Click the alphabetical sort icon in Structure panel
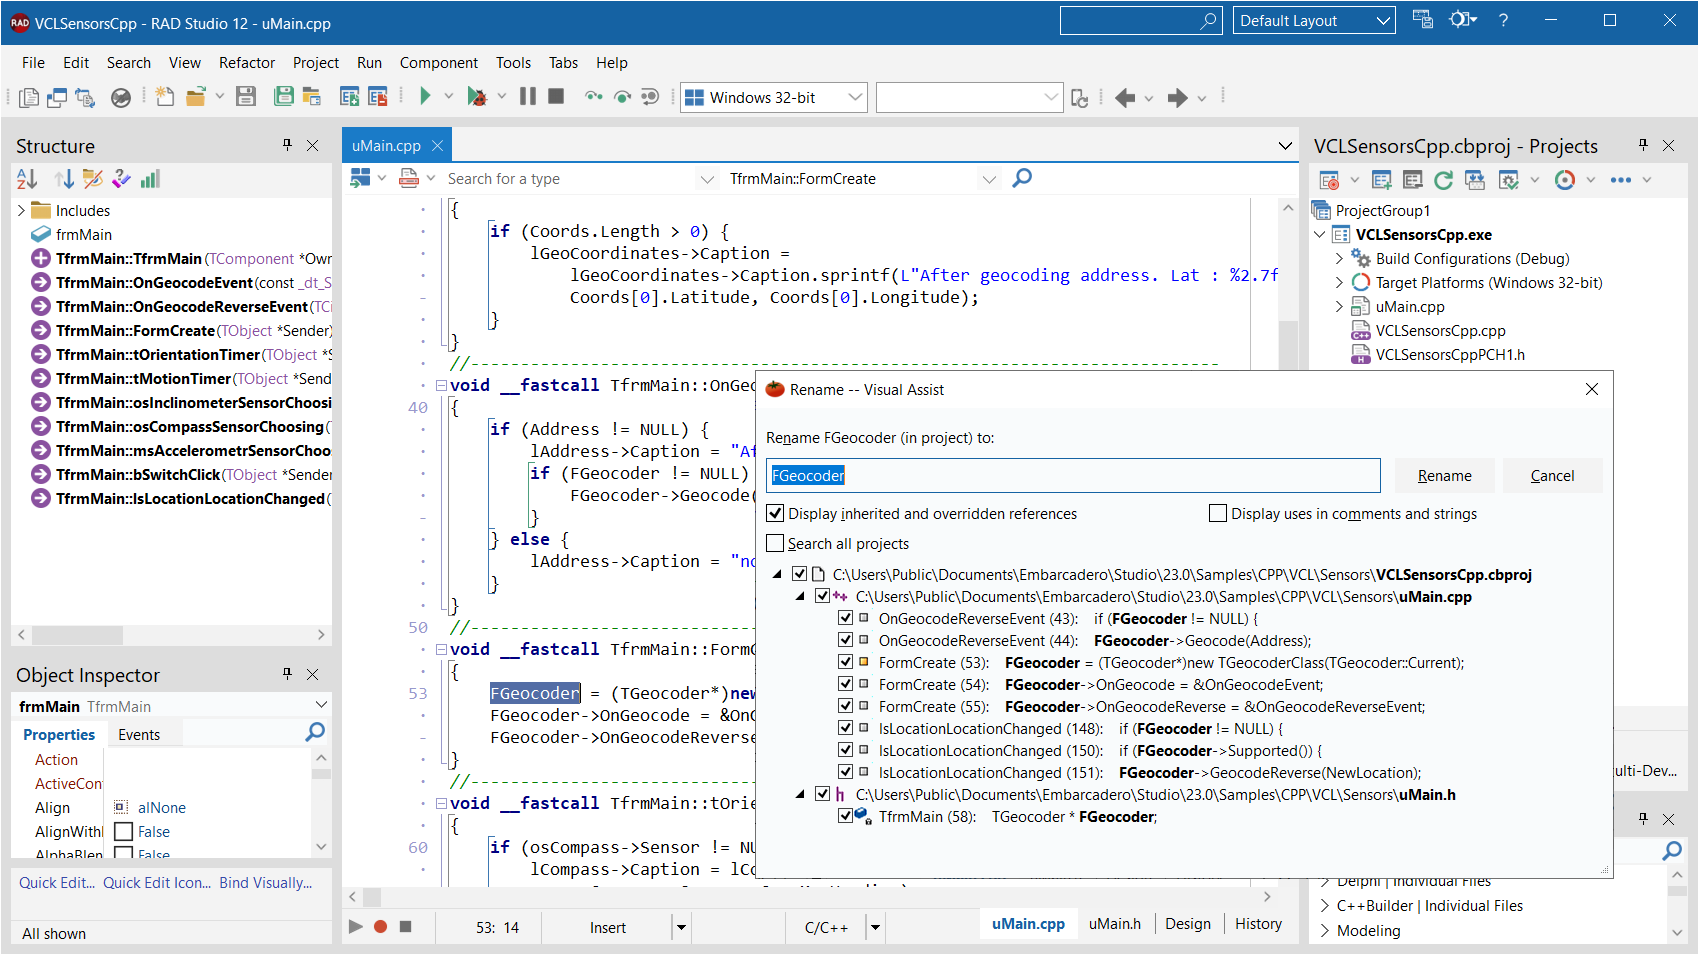Screen dimensions: 1699x955 pos(27,179)
